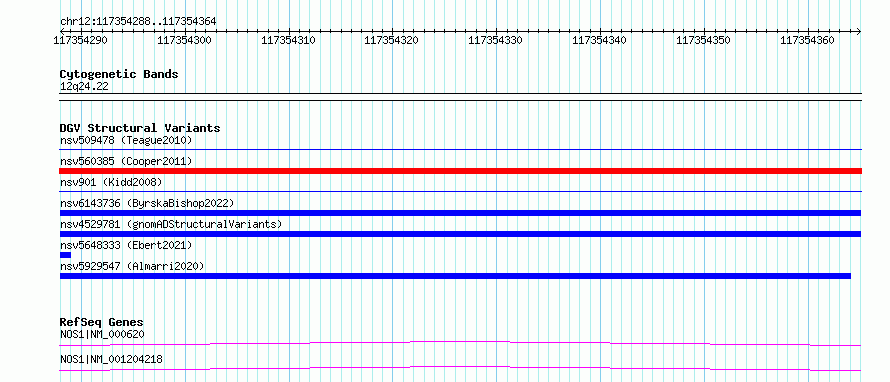Click the magenta NOS1|NM_001204218 intron line
Viewport: 890px width, 382px height.
point(460,368)
